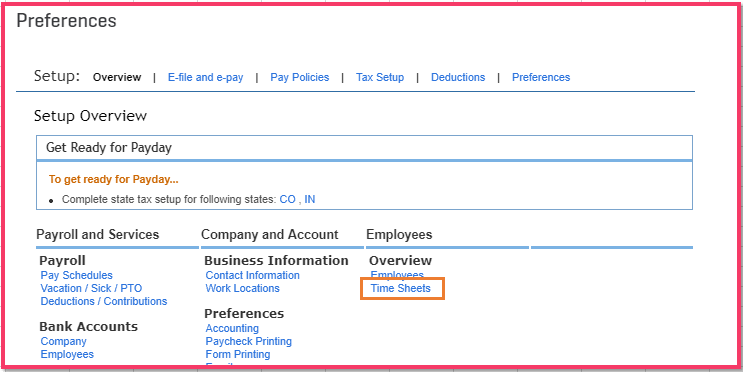Viewport: 743px width, 372px height.
Task: Click the Payroll and Services heading
Action: coord(98,235)
